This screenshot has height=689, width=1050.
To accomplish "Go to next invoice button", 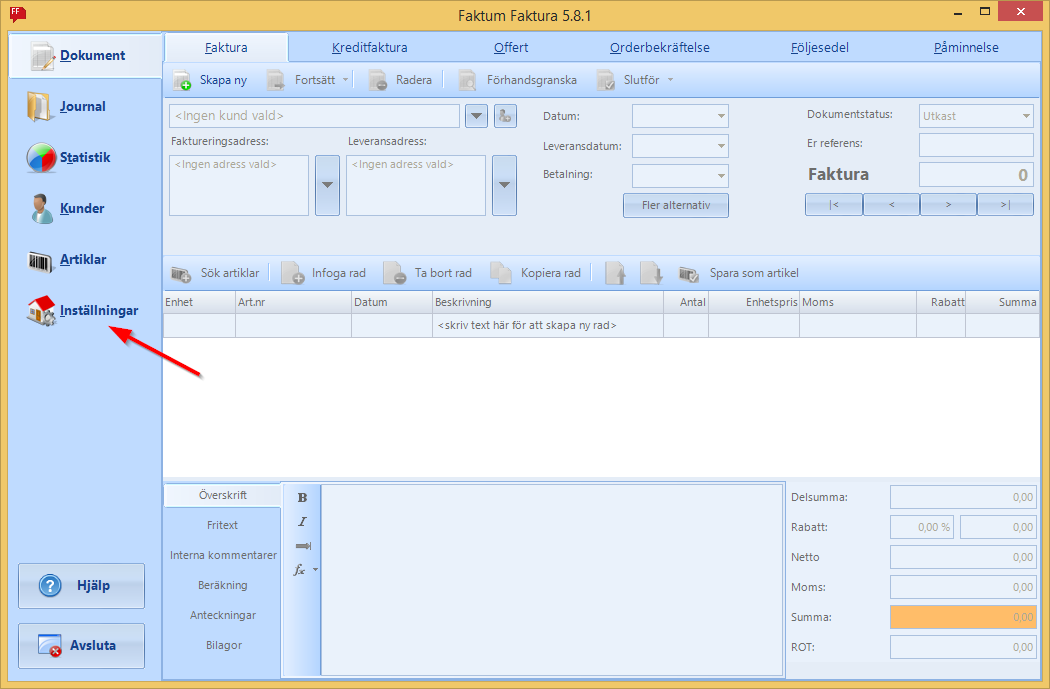I will pyautogui.click(x=948, y=205).
